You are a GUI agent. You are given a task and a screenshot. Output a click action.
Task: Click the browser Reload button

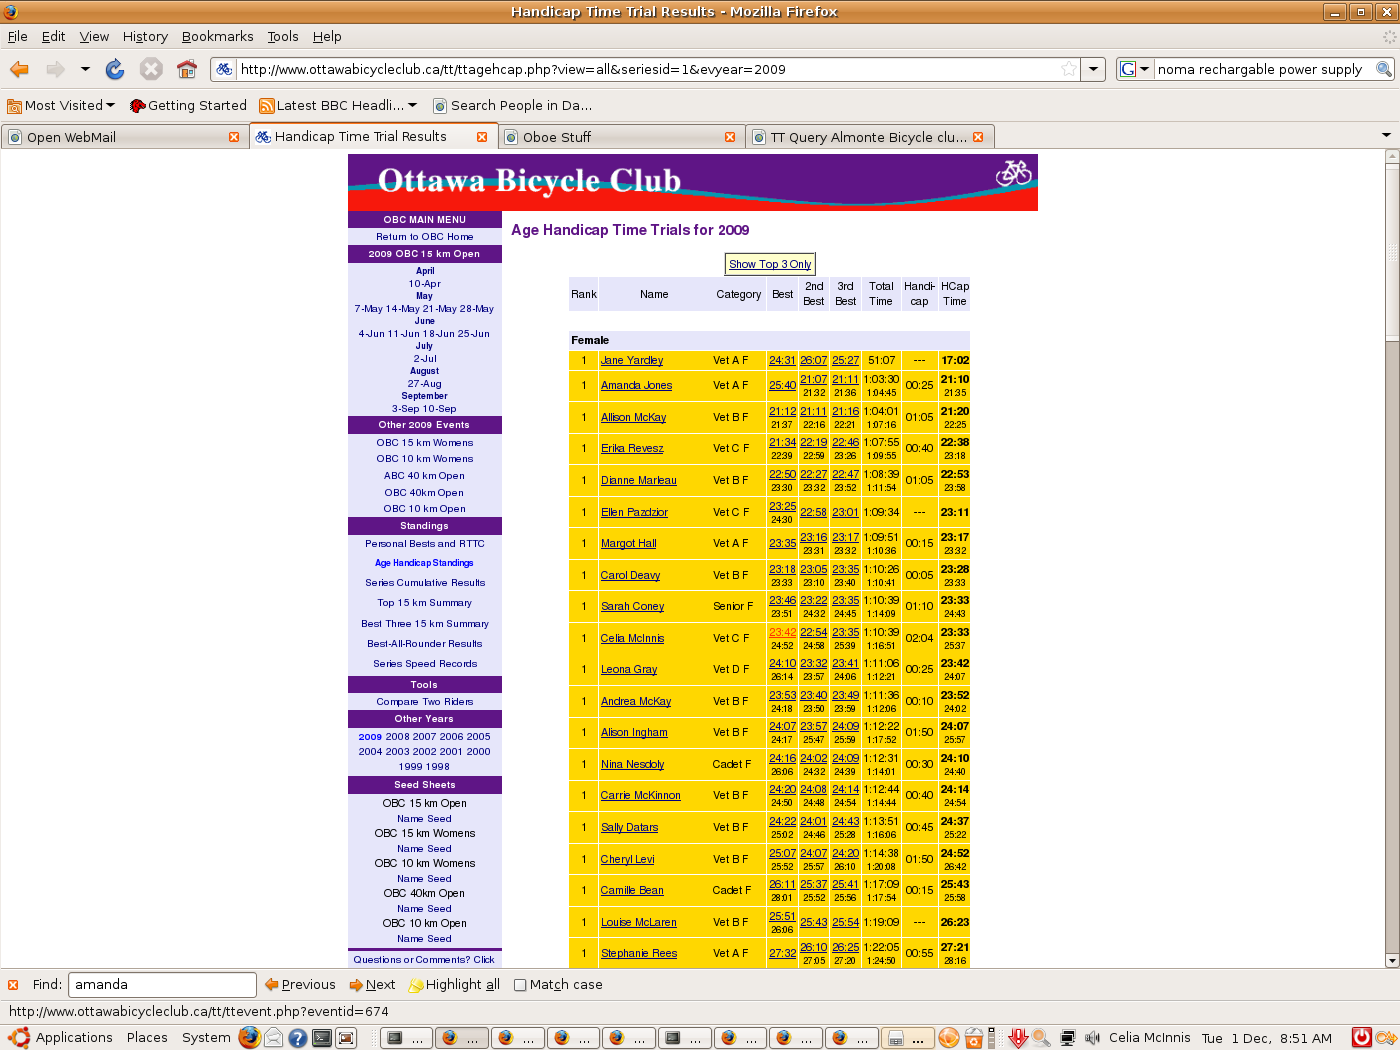pos(115,69)
